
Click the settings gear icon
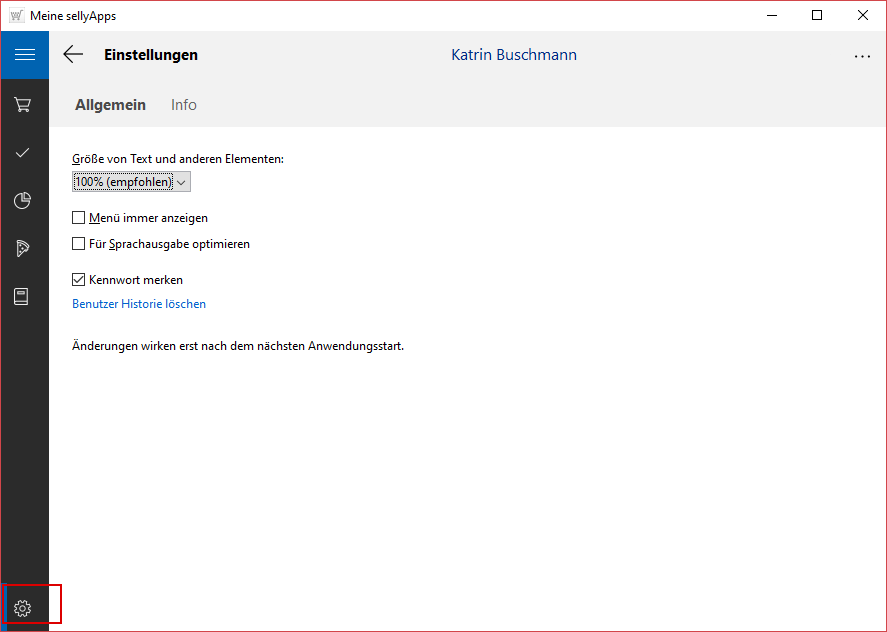[x=23, y=608]
